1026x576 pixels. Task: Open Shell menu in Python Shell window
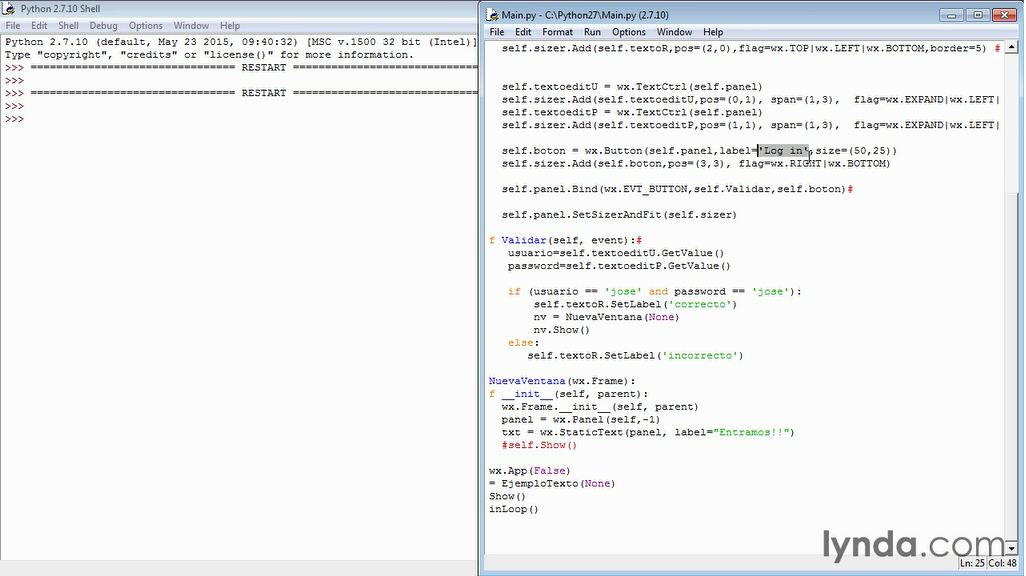click(x=68, y=26)
